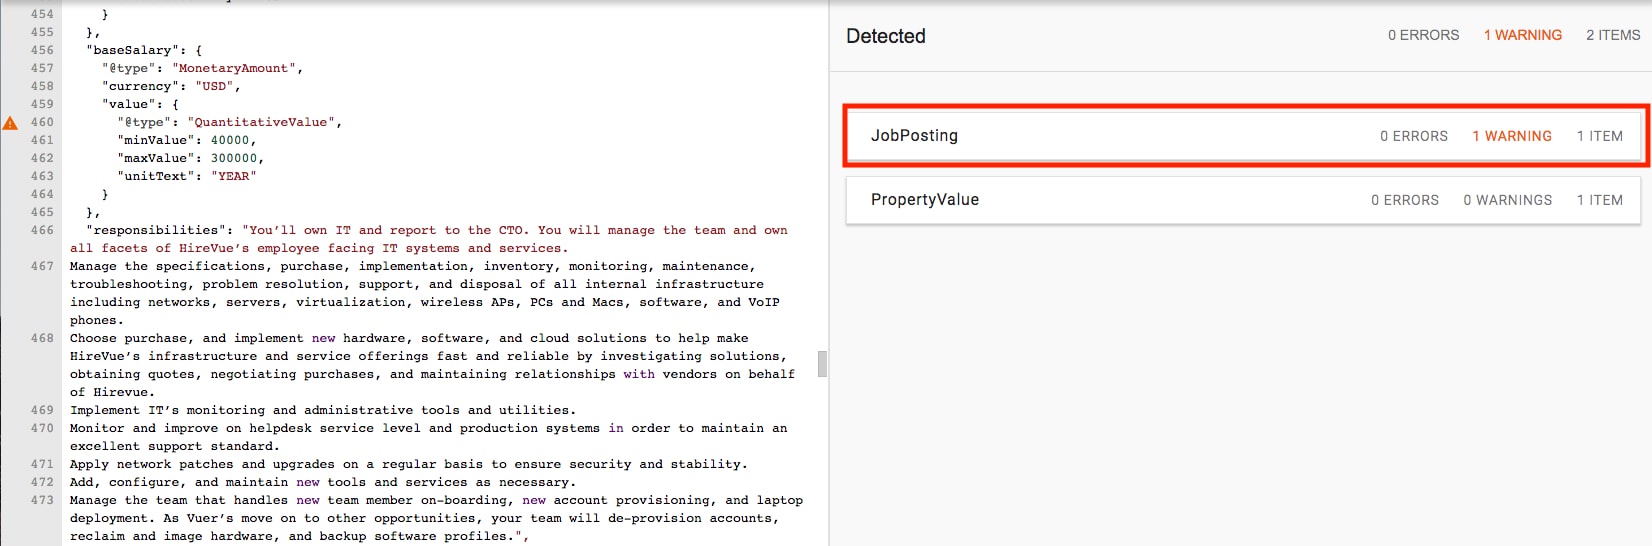Click the 2 ITEMS total in the header
Screen dimensions: 1652x546
pos(1613,35)
